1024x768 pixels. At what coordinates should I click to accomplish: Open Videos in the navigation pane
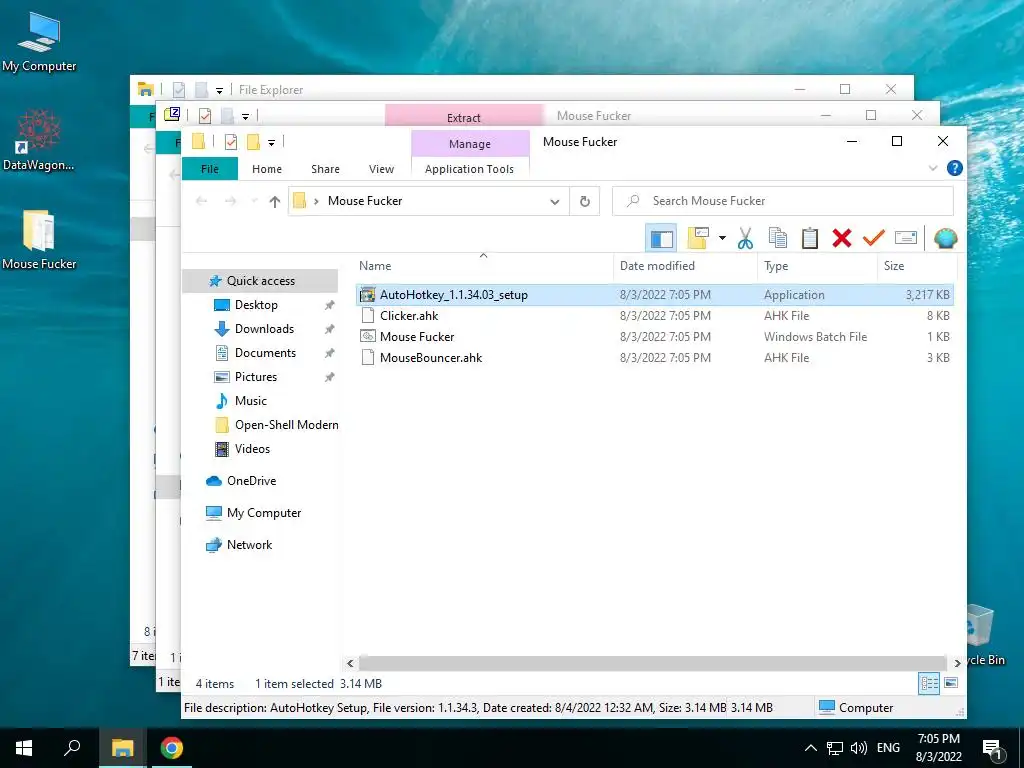pyautogui.click(x=252, y=449)
